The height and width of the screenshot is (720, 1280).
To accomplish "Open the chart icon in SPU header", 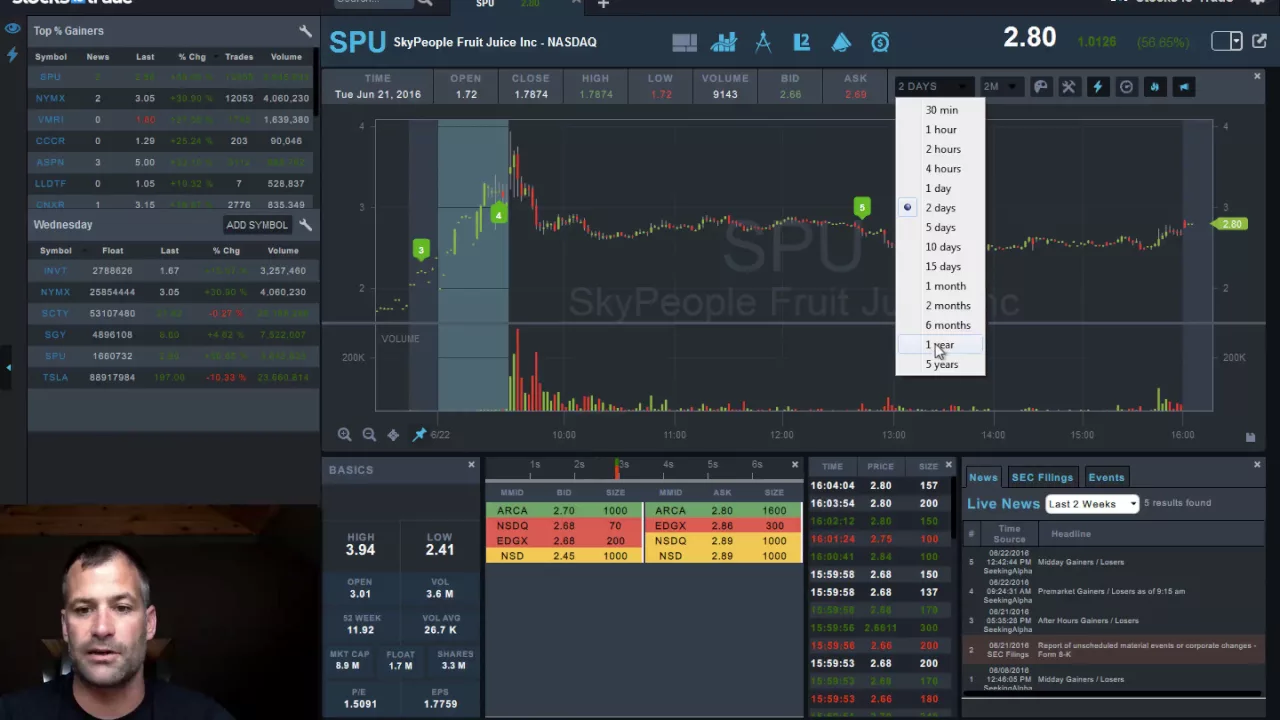I will 723,42.
